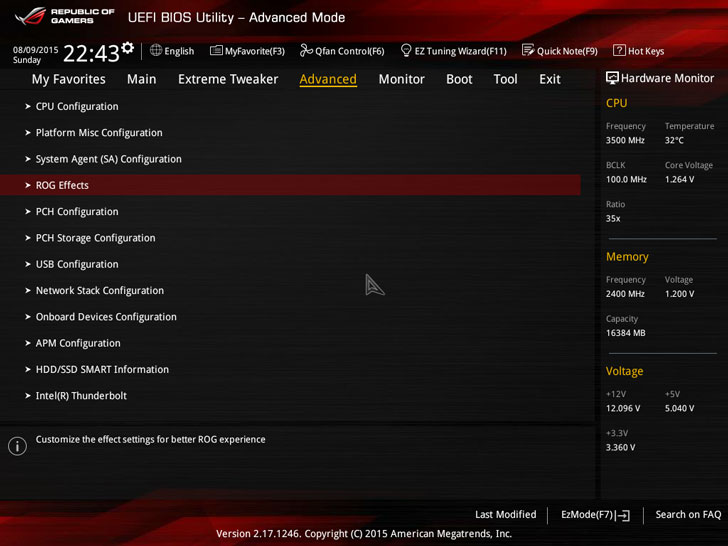The width and height of the screenshot is (728, 546).
Task: Click the MyFavorite folder icon
Action: click(x=216, y=50)
